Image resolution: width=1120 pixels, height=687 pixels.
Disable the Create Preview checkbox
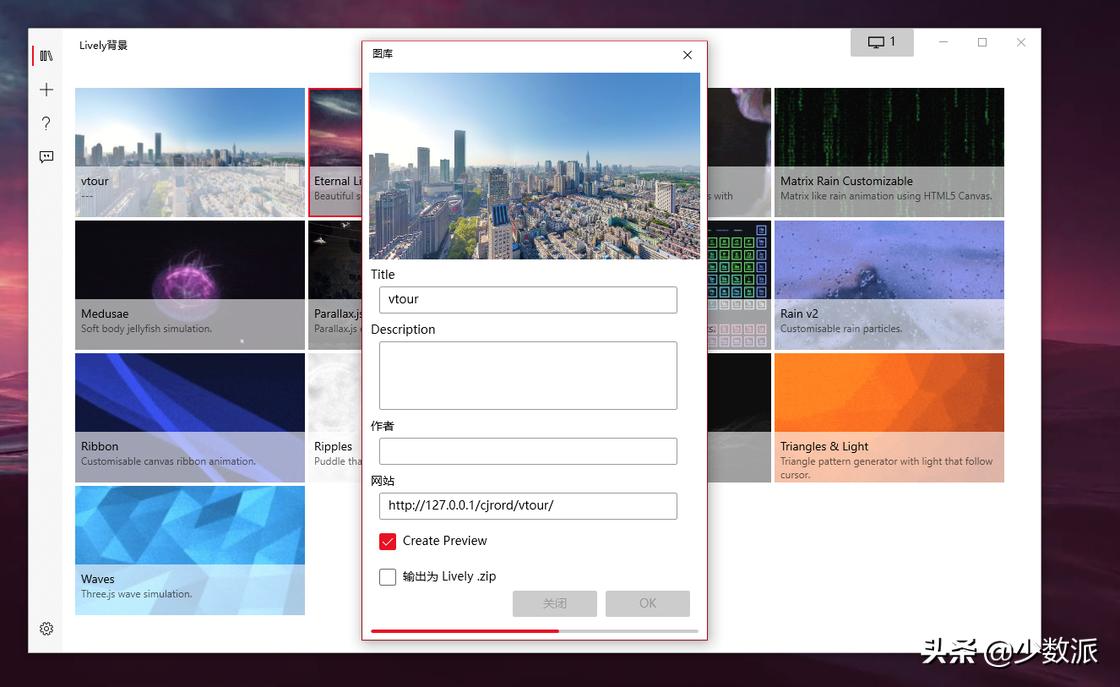[387, 540]
